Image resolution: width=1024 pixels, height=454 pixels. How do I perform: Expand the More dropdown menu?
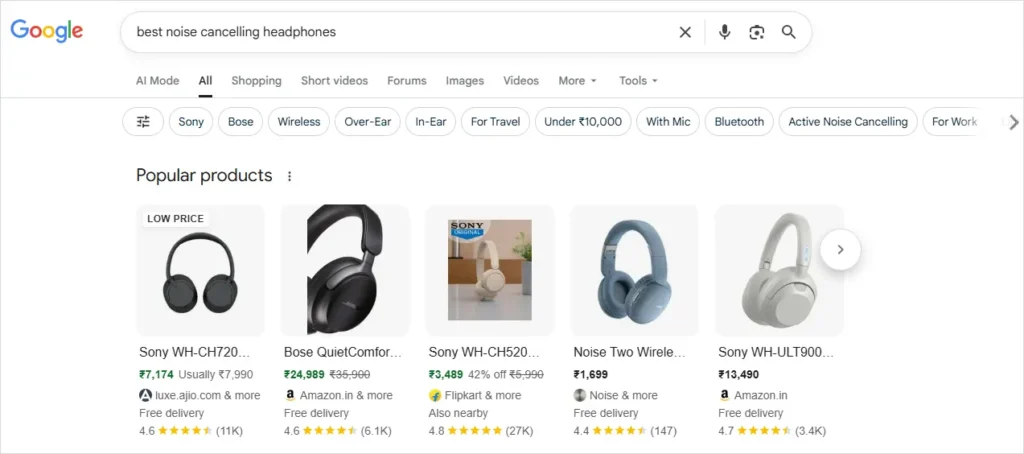577,81
